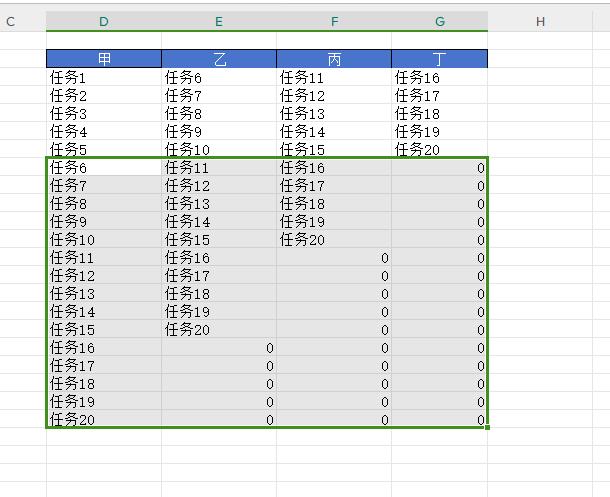Select column E header

[x=219, y=21]
